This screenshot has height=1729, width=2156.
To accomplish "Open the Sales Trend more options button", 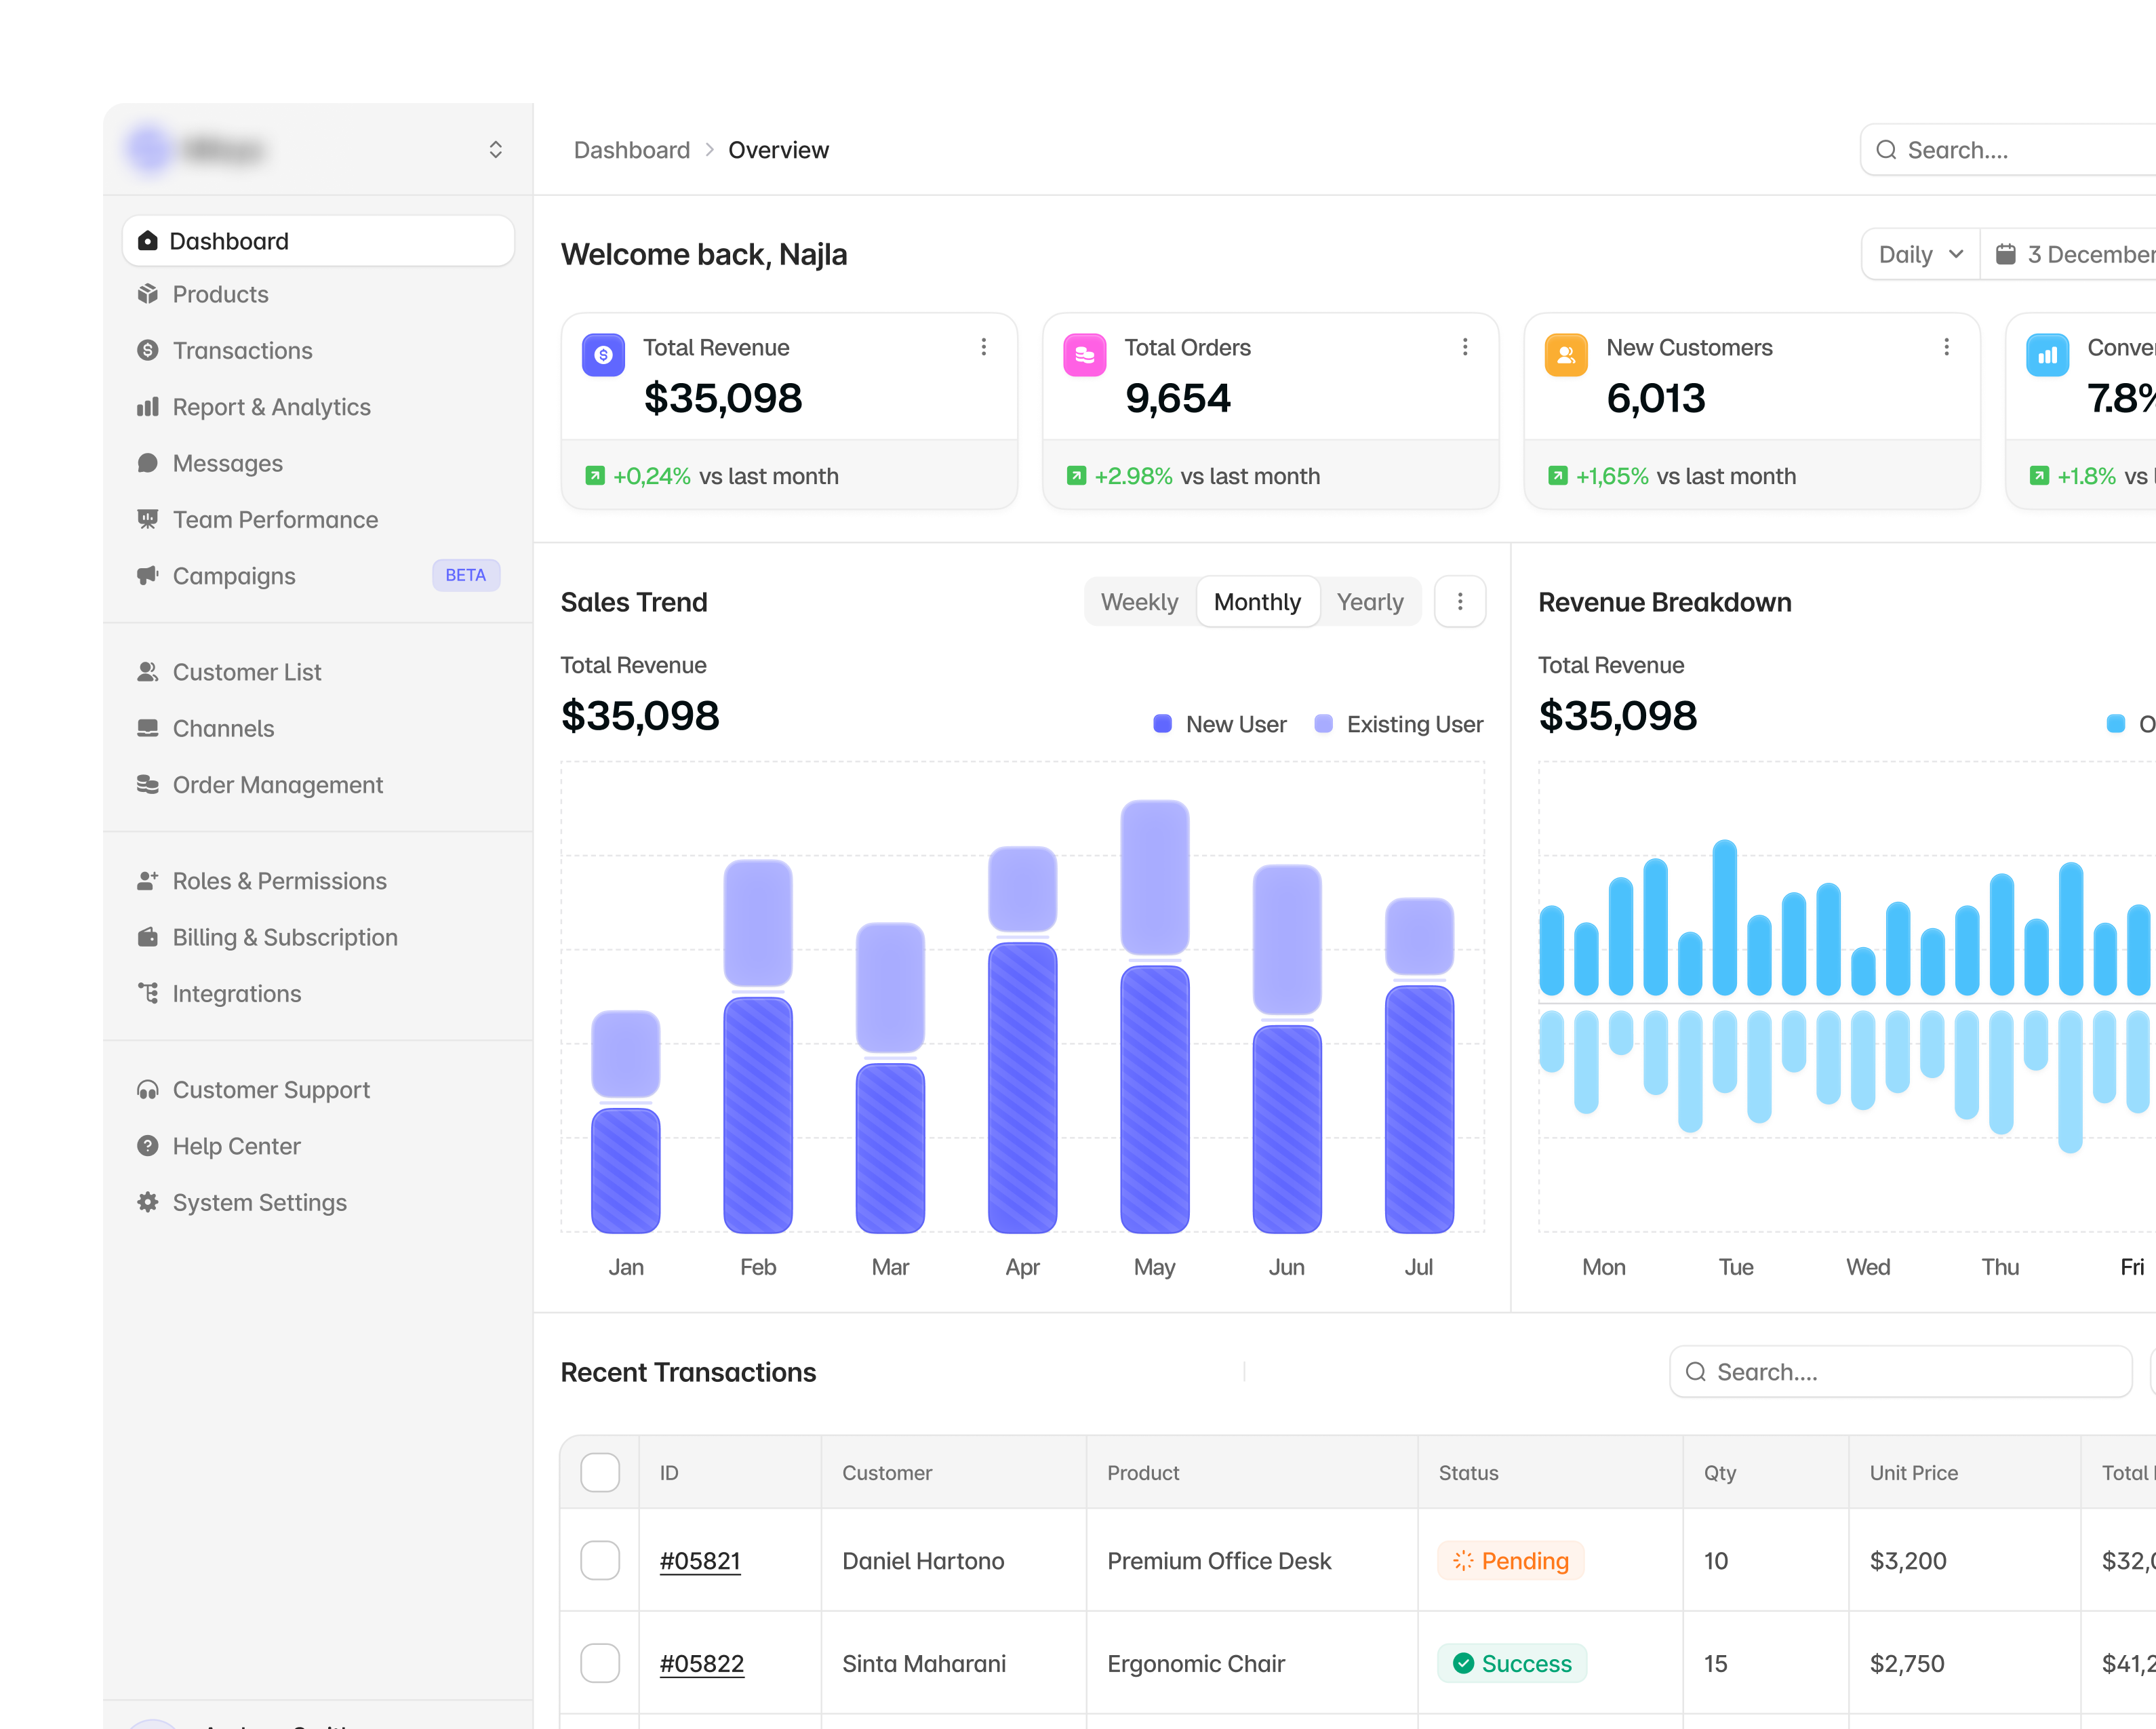I will pos(1460,602).
